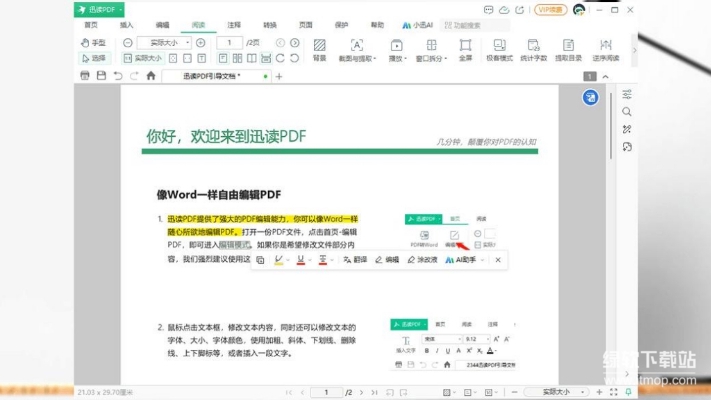Enable 极客模式 geek mode
This screenshot has width=711, height=400.
[x=499, y=50]
